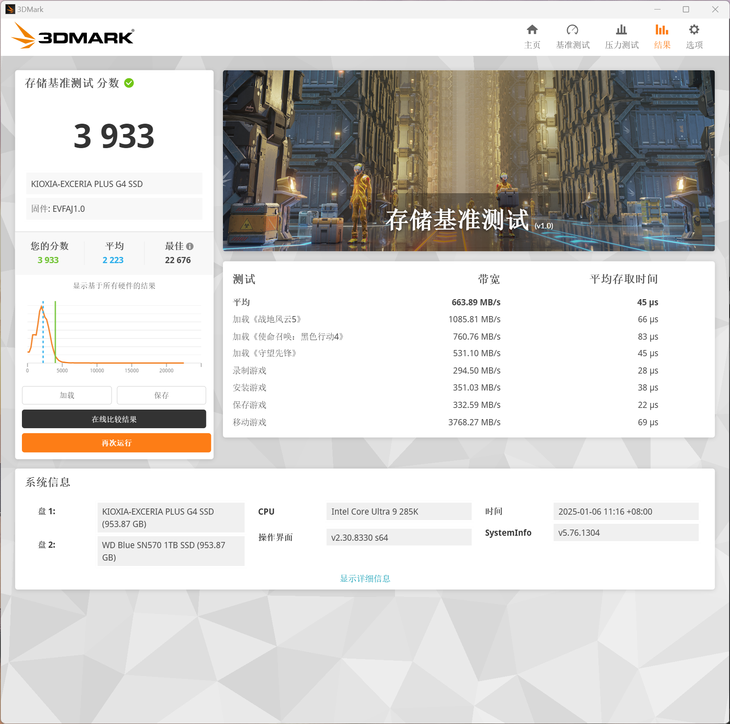Viewport: 730px width, 724px height.
Task: Click the 加载 load button
Action: point(67,395)
